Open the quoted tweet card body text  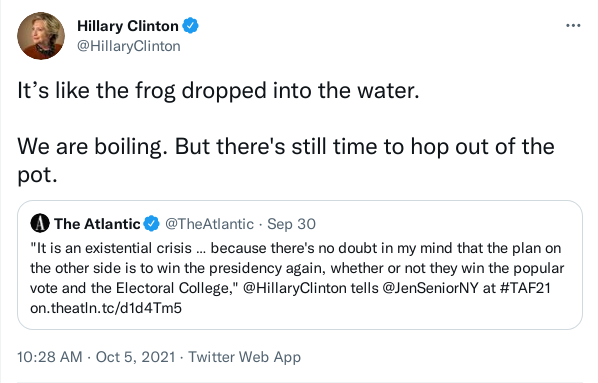(297, 278)
